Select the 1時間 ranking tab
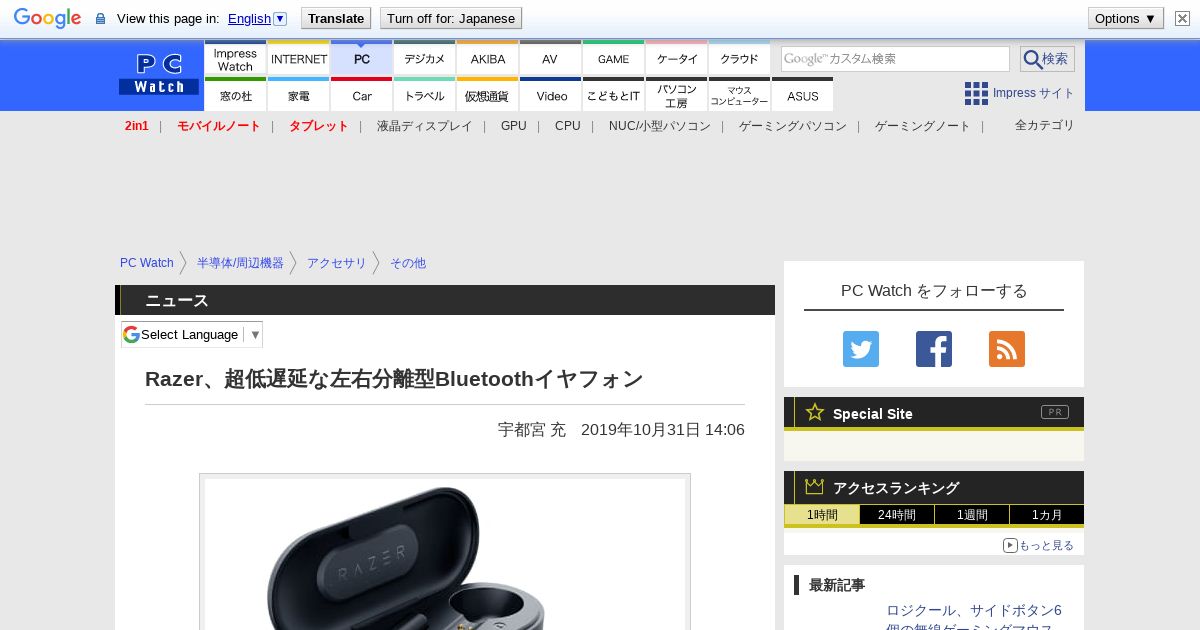This screenshot has width=1200, height=630. [x=822, y=515]
